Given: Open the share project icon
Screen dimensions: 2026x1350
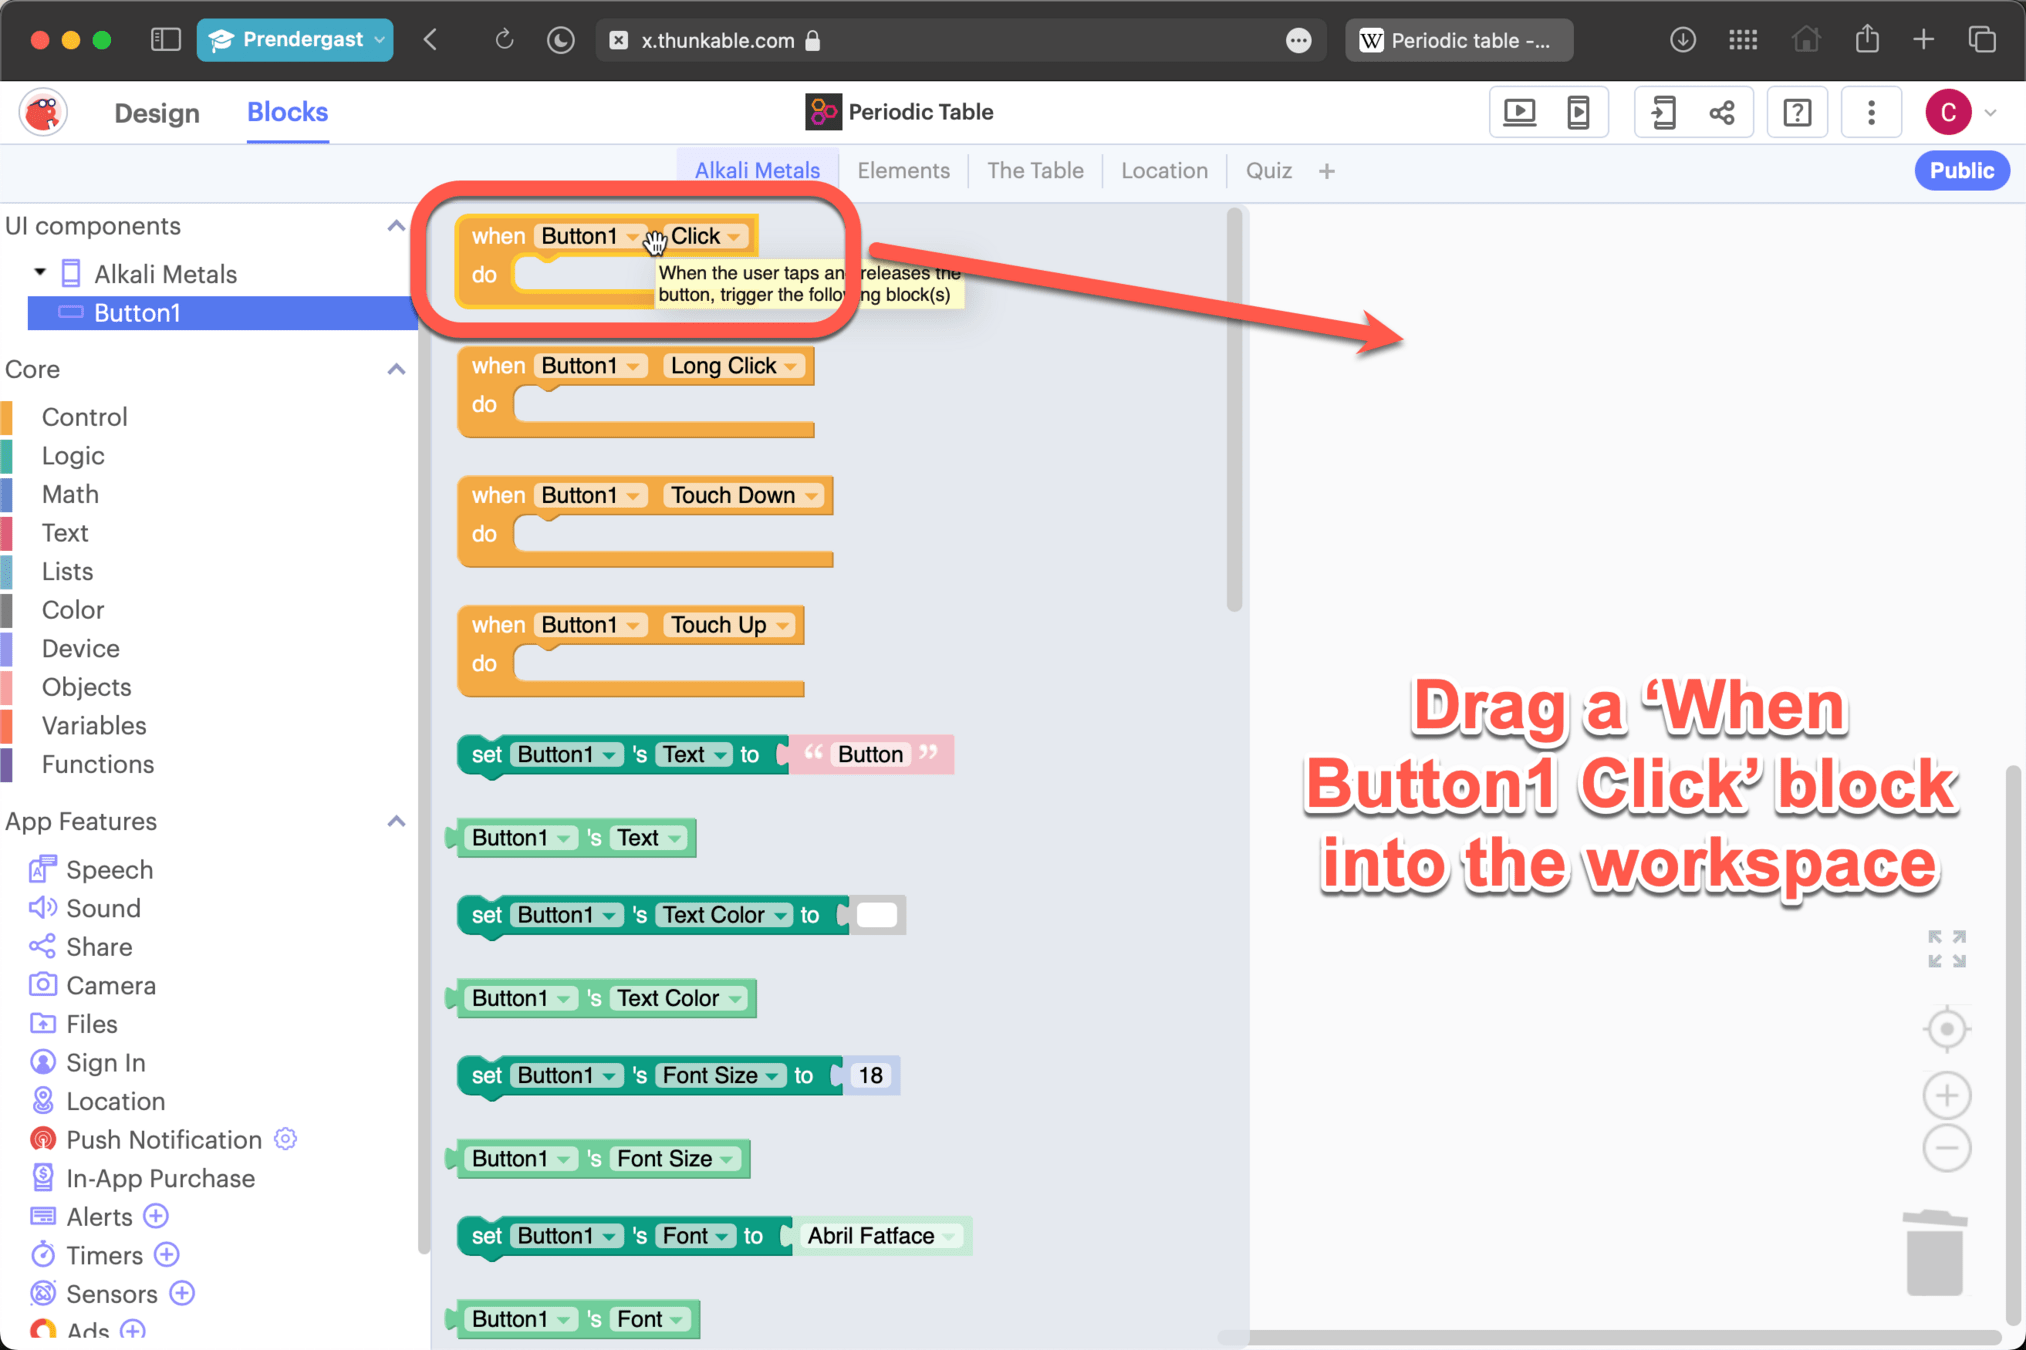Looking at the screenshot, I should point(1722,112).
